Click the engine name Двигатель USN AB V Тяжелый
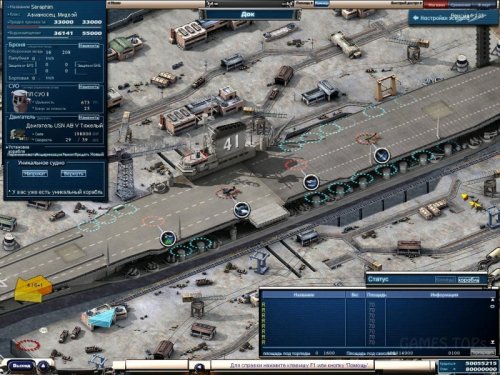500x375 pixels. point(64,126)
